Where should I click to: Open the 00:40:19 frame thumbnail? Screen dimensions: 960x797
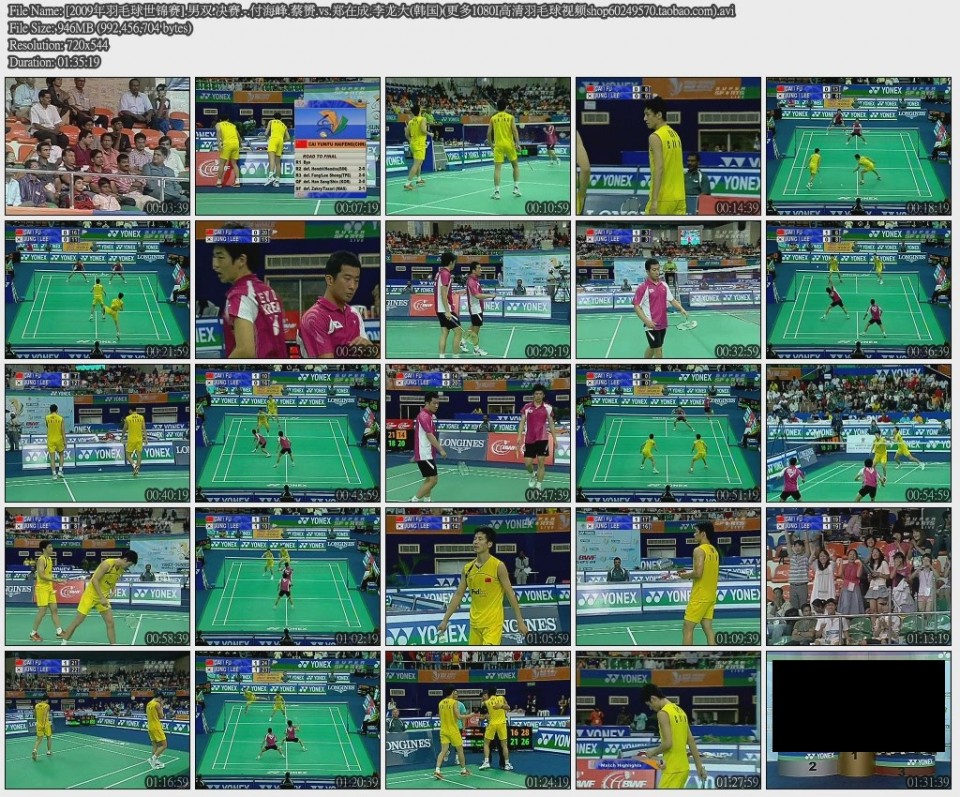tap(97, 433)
